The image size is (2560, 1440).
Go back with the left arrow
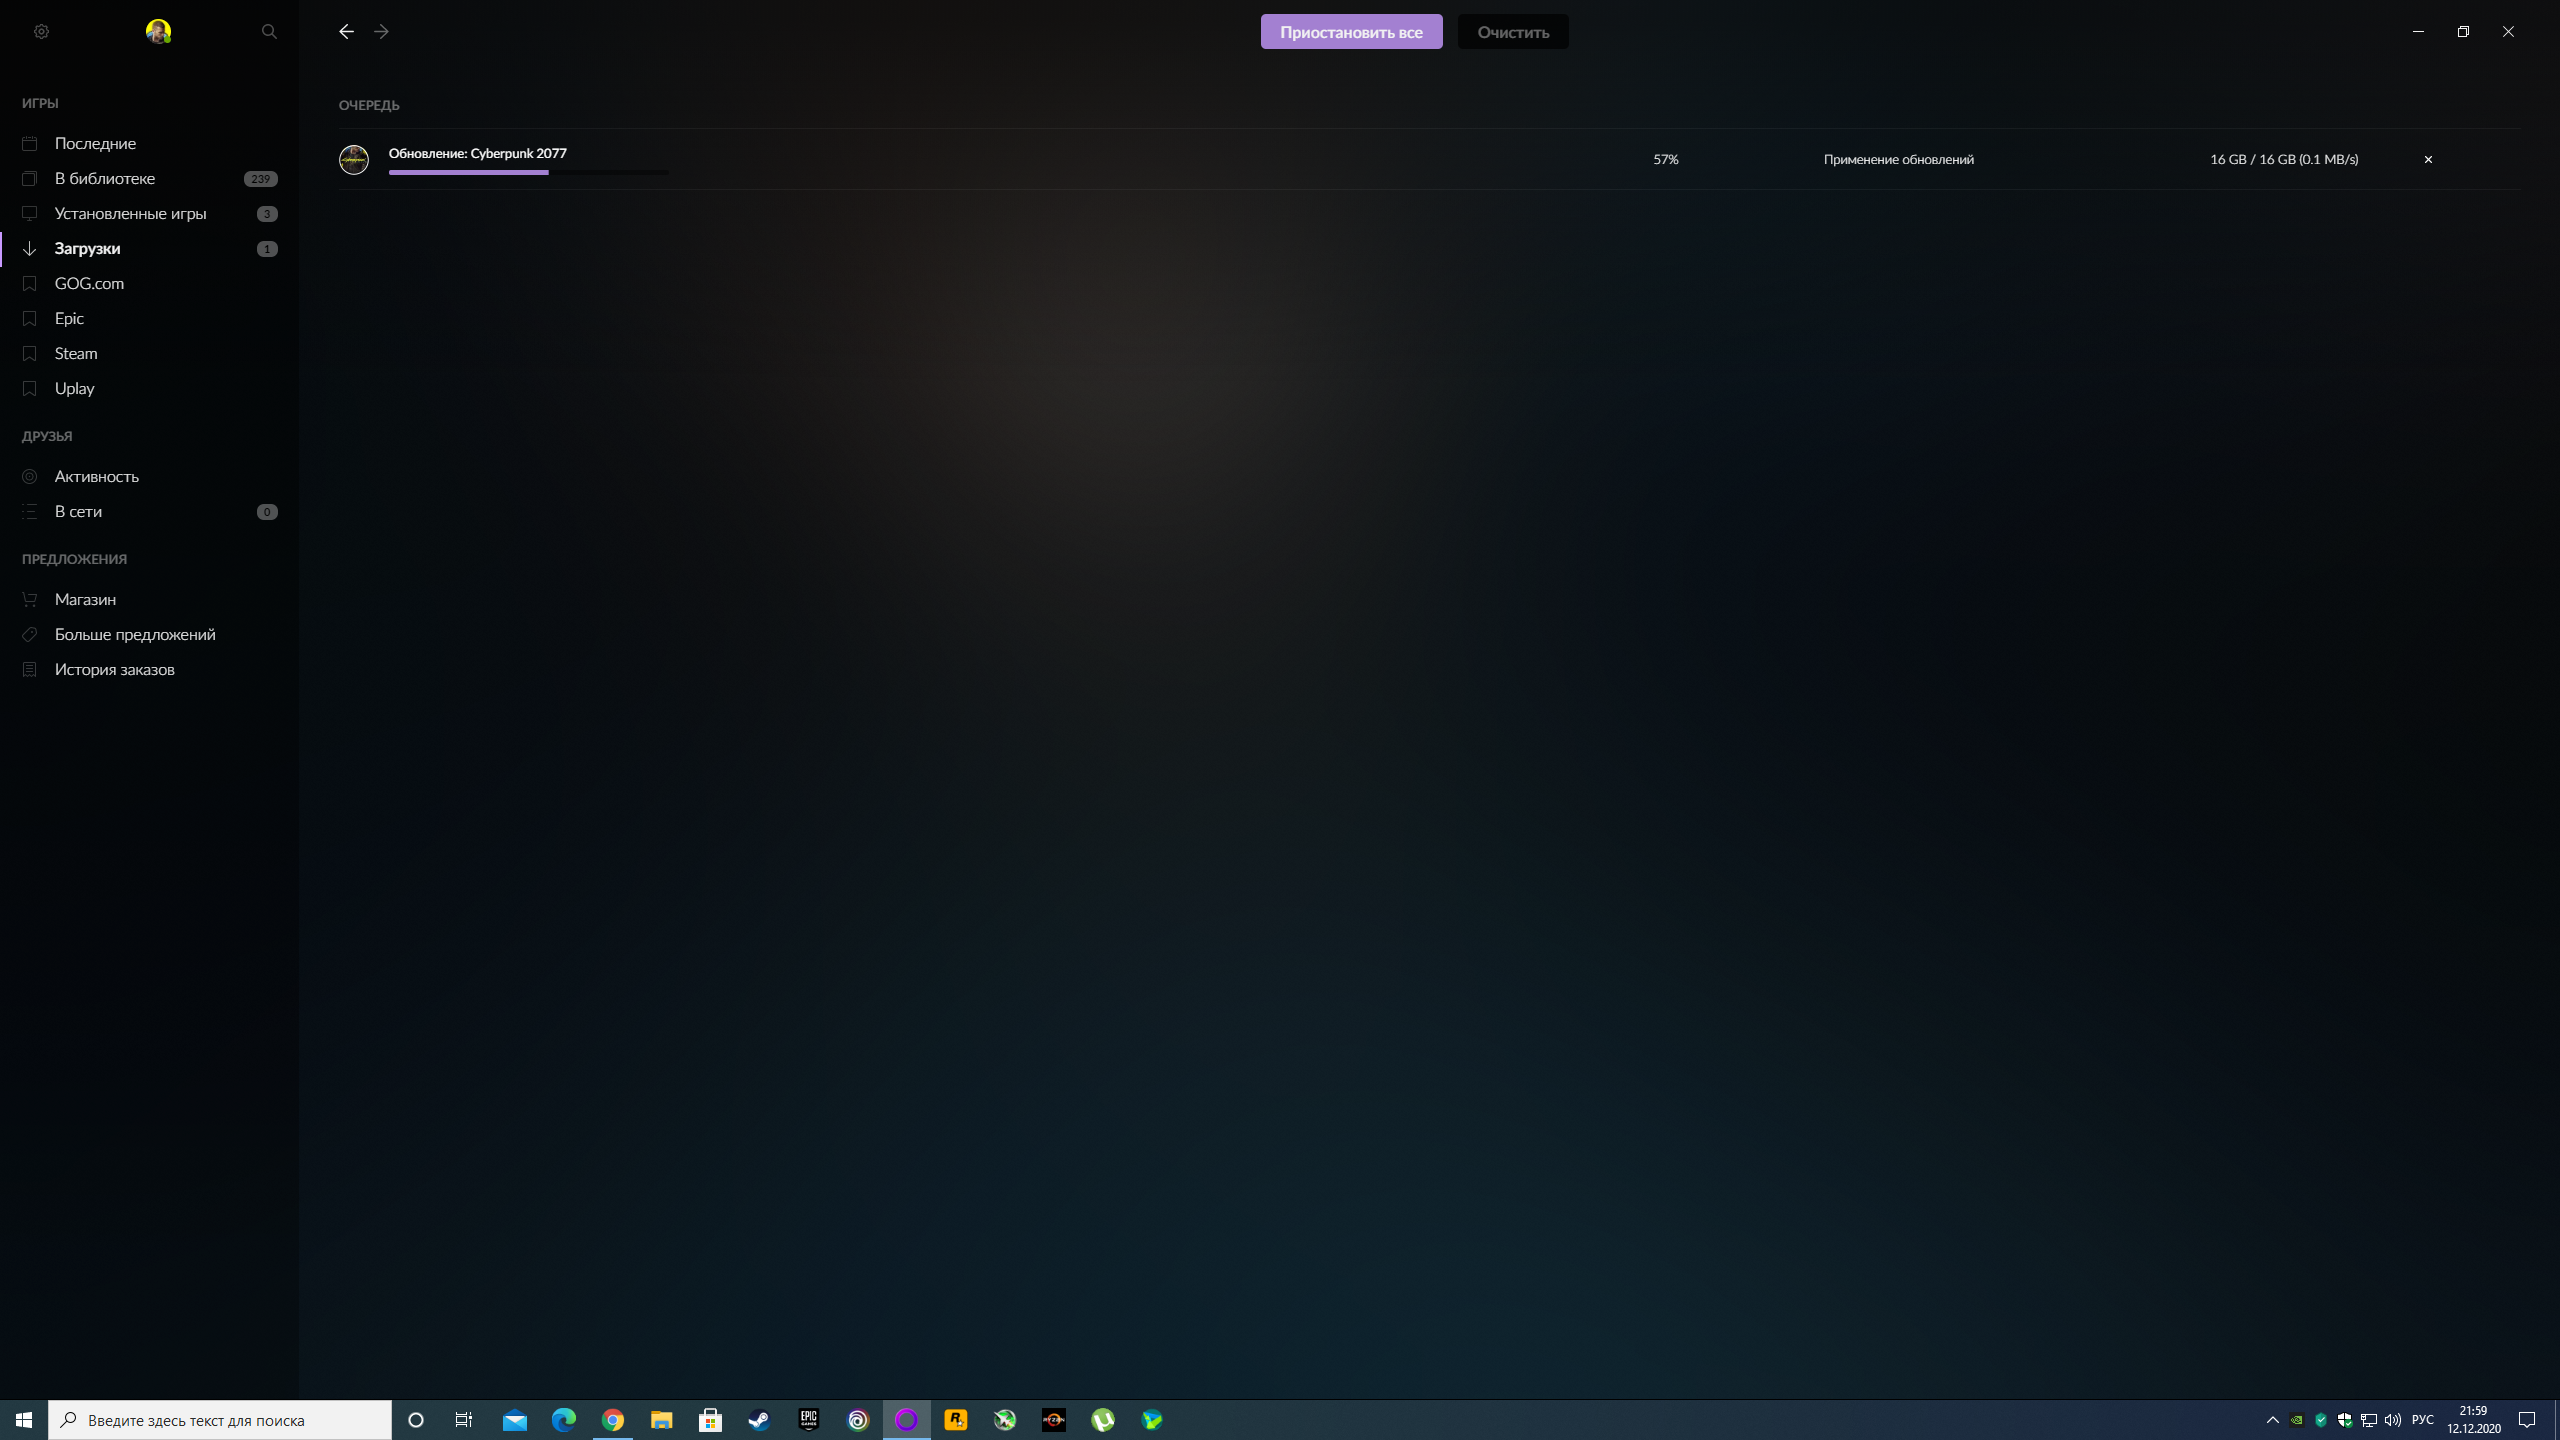(x=346, y=32)
